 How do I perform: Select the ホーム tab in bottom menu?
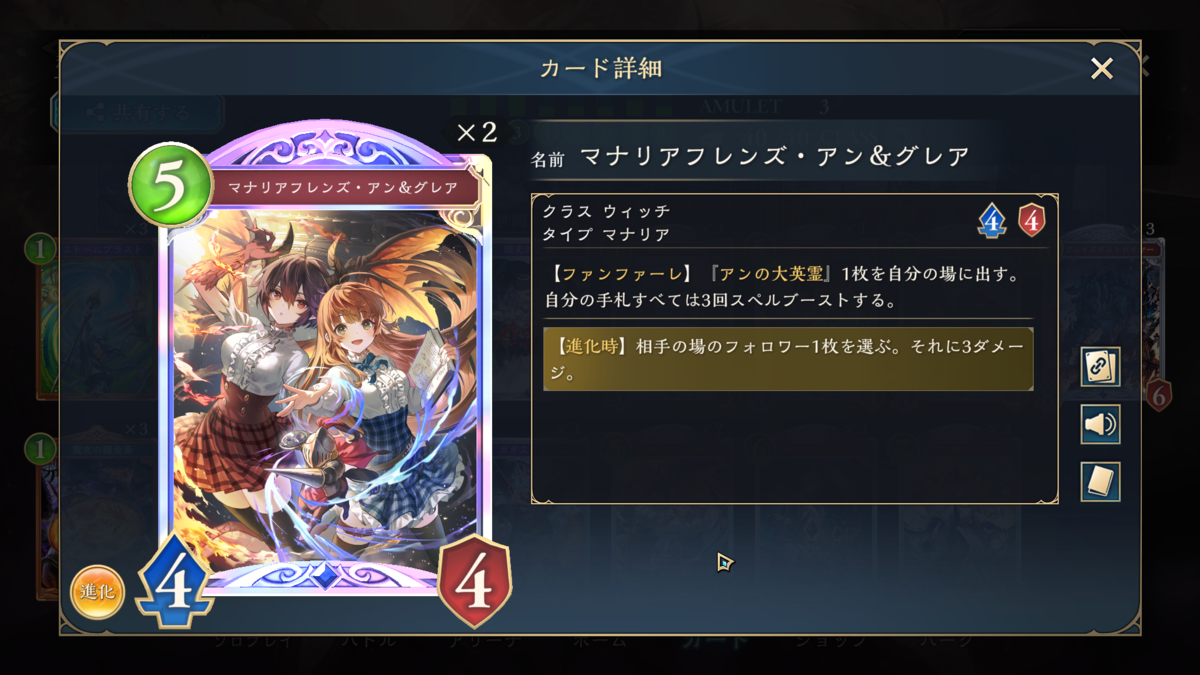coord(600,641)
